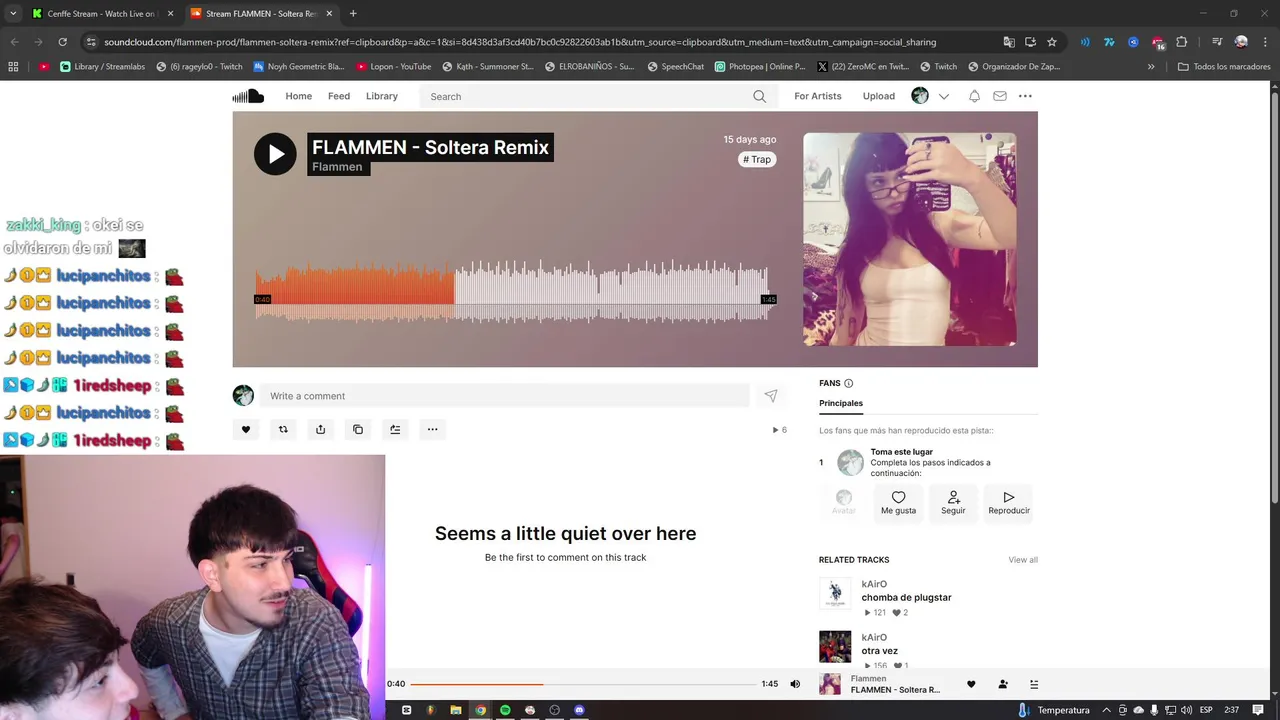Open the header more-options ellipsis menu
This screenshot has height=720, width=1280.
[x=1025, y=96]
